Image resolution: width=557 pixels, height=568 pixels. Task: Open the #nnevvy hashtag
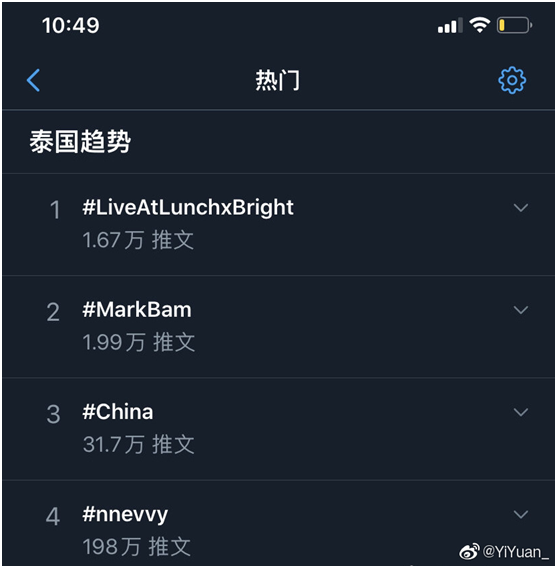tap(125, 515)
